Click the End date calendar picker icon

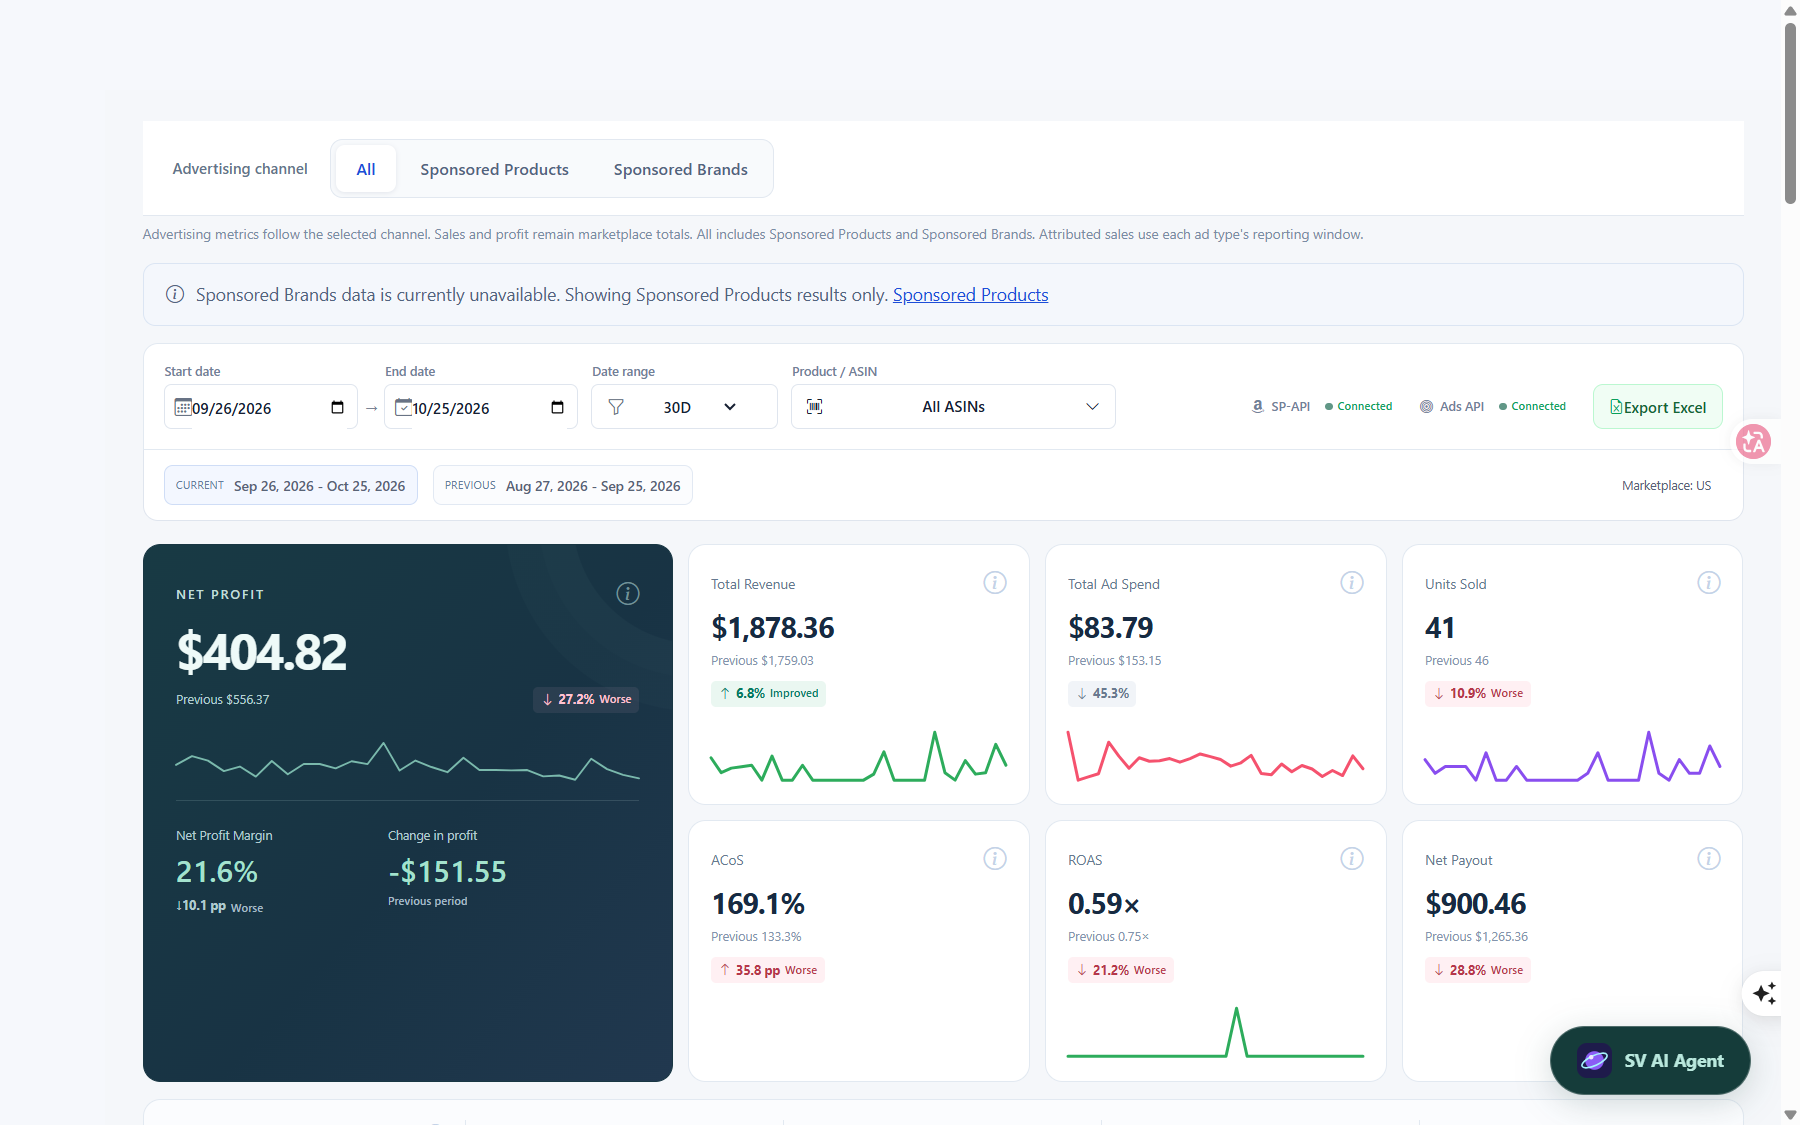pos(557,407)
